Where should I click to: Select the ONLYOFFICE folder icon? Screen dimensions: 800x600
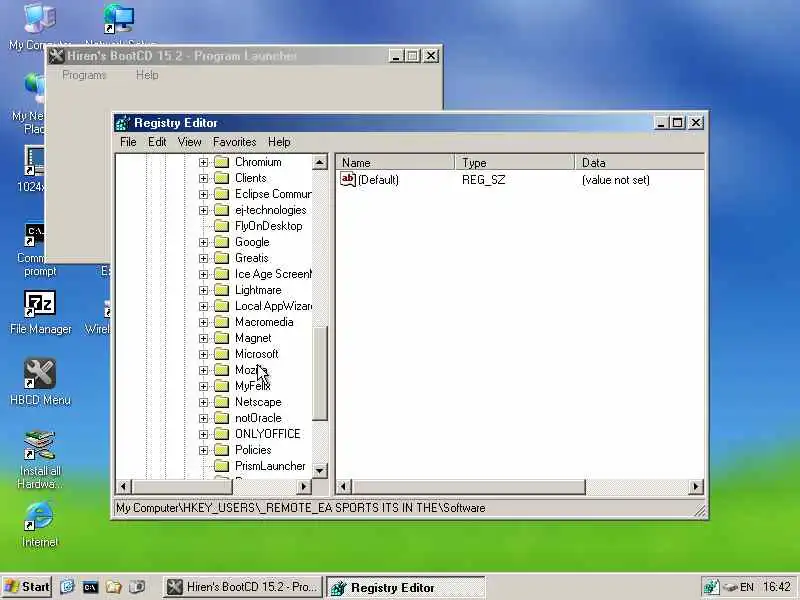pos(221,434)
